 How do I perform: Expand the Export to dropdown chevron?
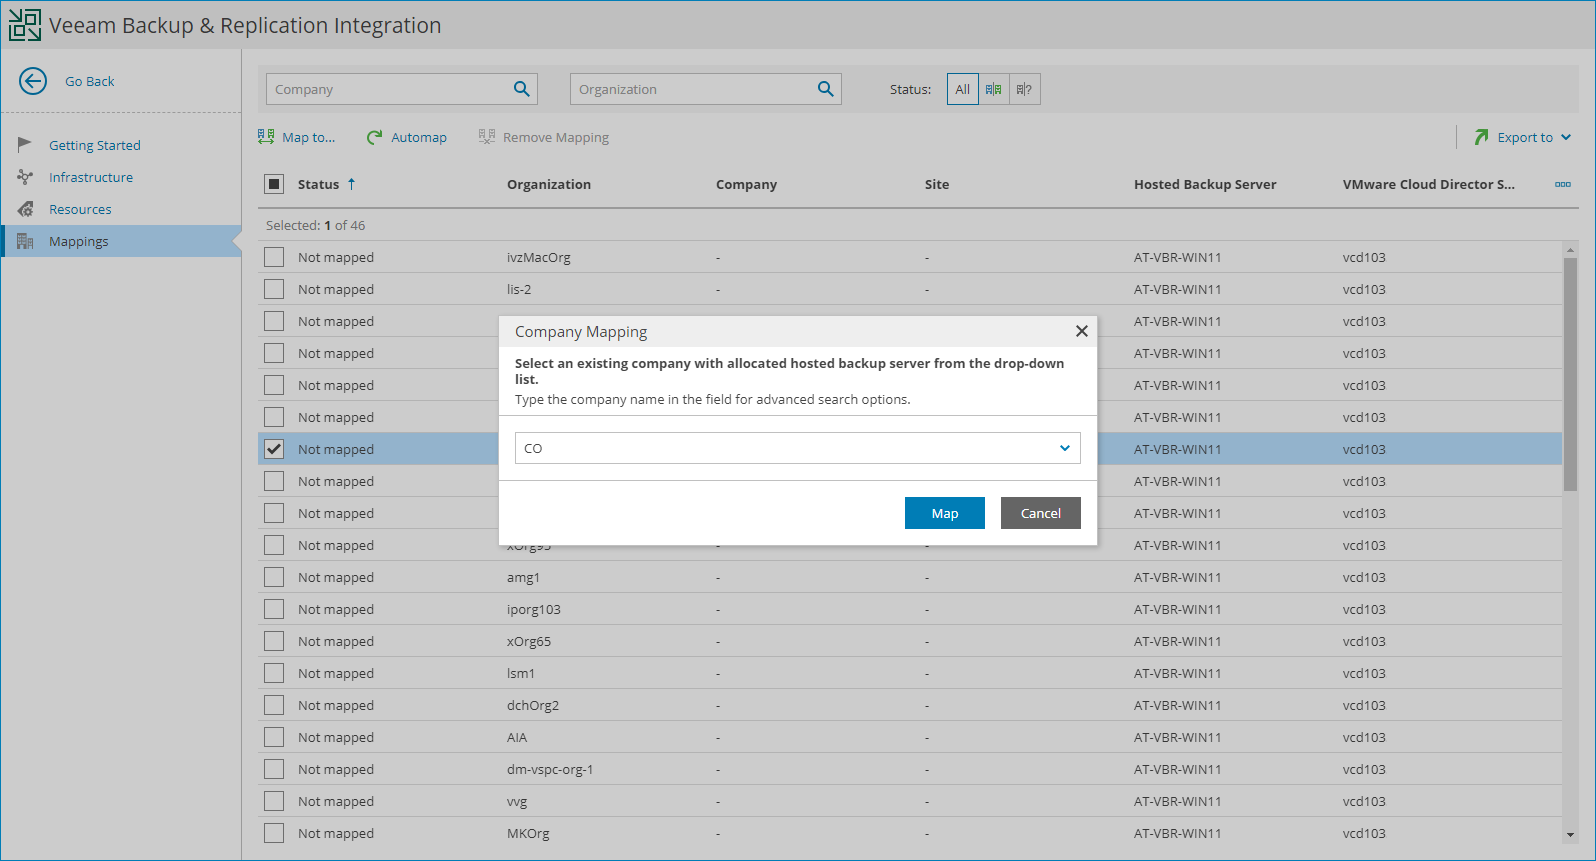(1566, 137)
